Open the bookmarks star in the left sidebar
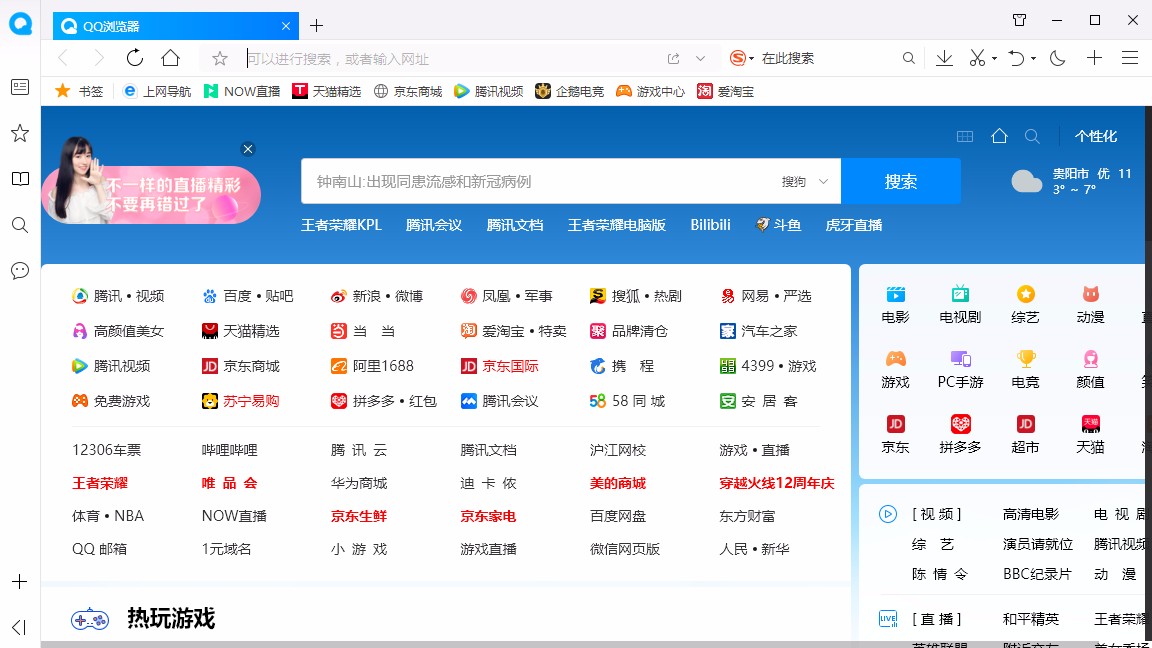The image size is (1152, 648). [19, 132]
